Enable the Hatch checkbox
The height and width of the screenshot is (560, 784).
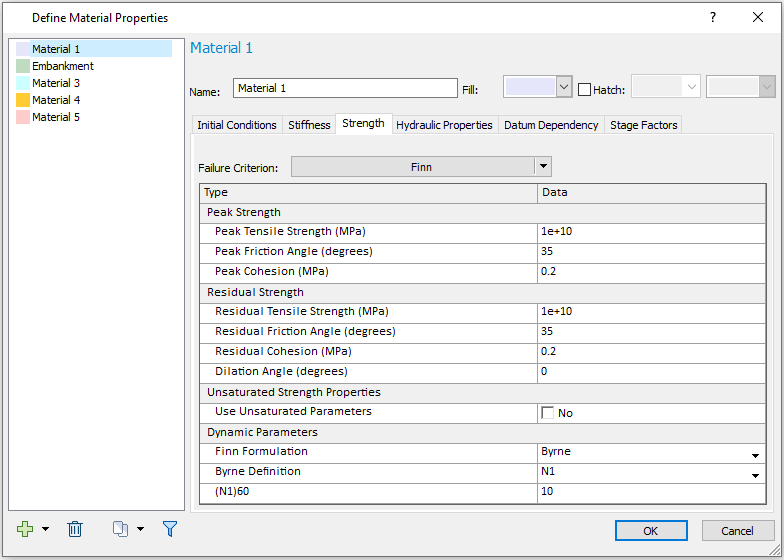(x=585, y=89)
